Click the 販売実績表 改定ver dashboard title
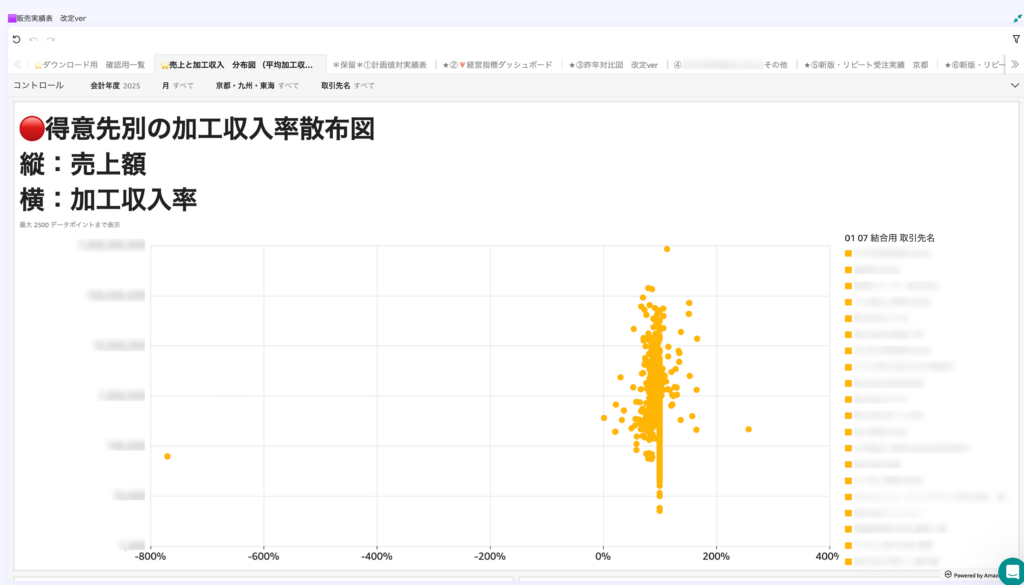The width and height of the screenshot is (1024, 585). [x=51, y=18]
